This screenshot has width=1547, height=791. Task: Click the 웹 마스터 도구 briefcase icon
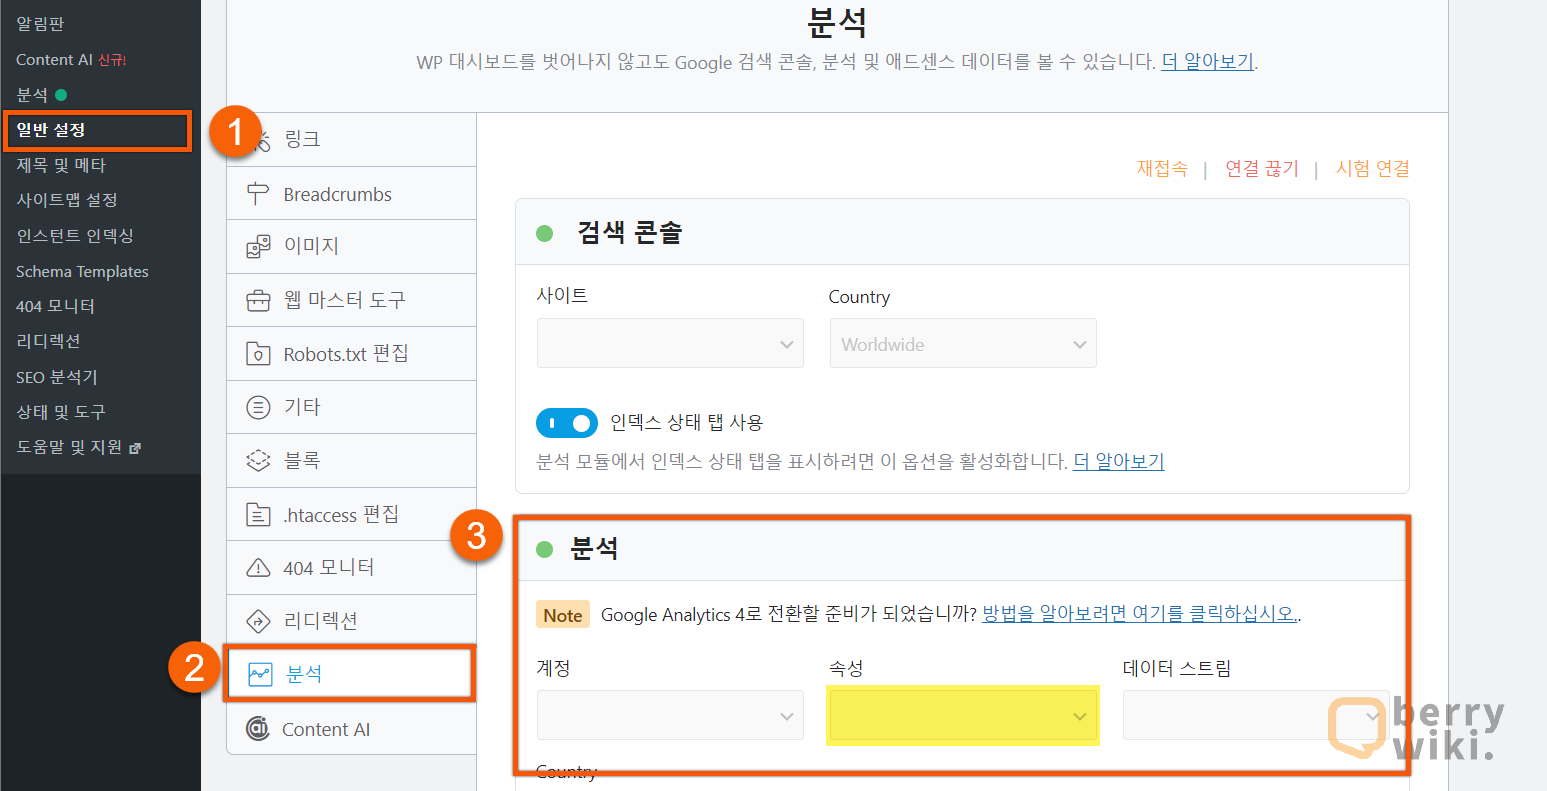point(258,300)
